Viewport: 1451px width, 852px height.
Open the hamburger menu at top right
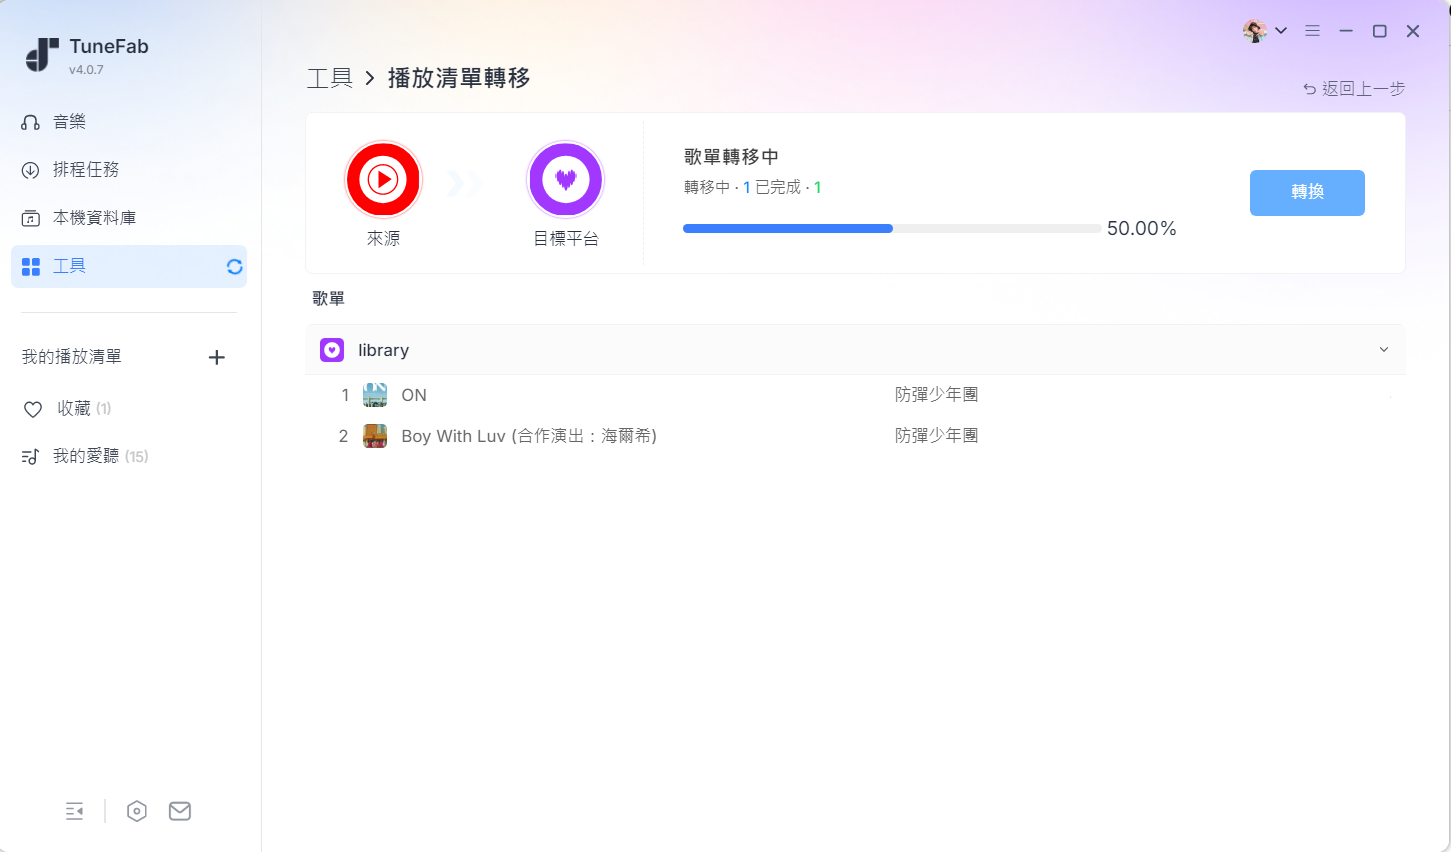point(1312,30)
